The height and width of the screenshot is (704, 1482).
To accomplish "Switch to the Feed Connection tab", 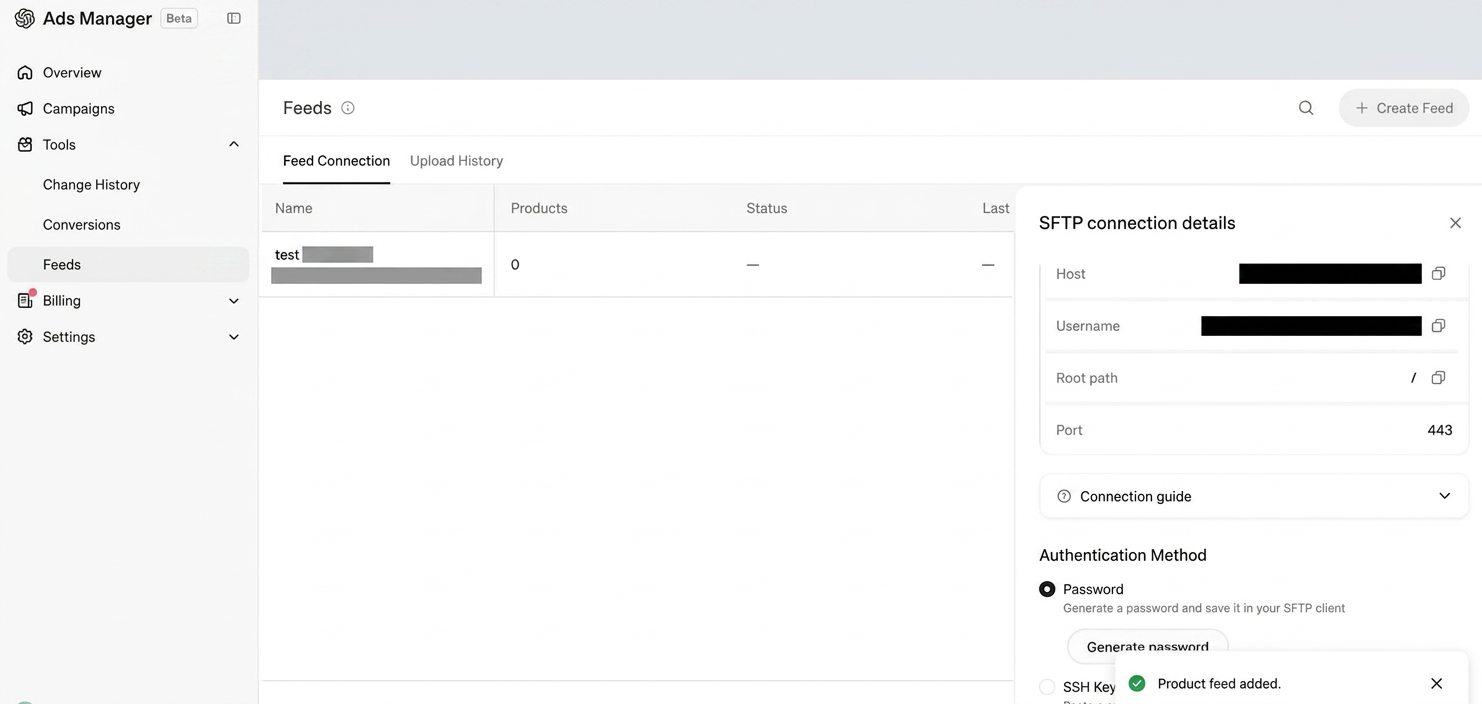I will [336, 161].
